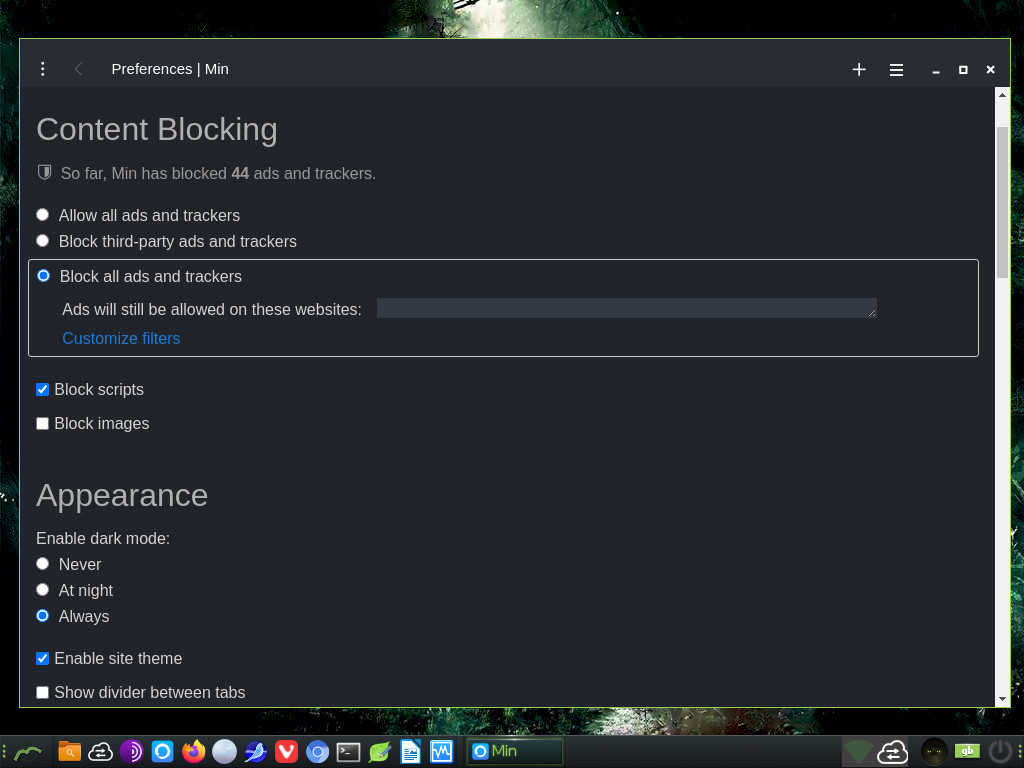Open the Customize filters link
Image resolution: width=1024 pixels, height=768 pixels.
121,338
